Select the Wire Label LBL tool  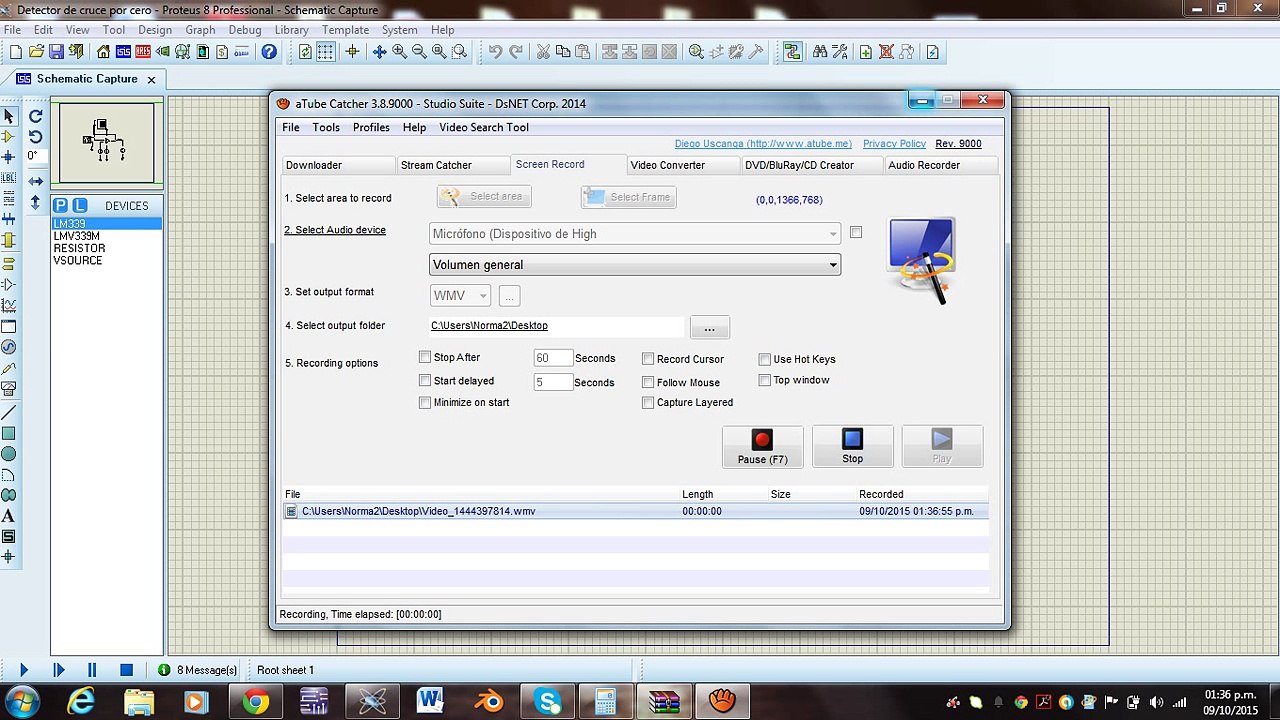coord(9,178)
